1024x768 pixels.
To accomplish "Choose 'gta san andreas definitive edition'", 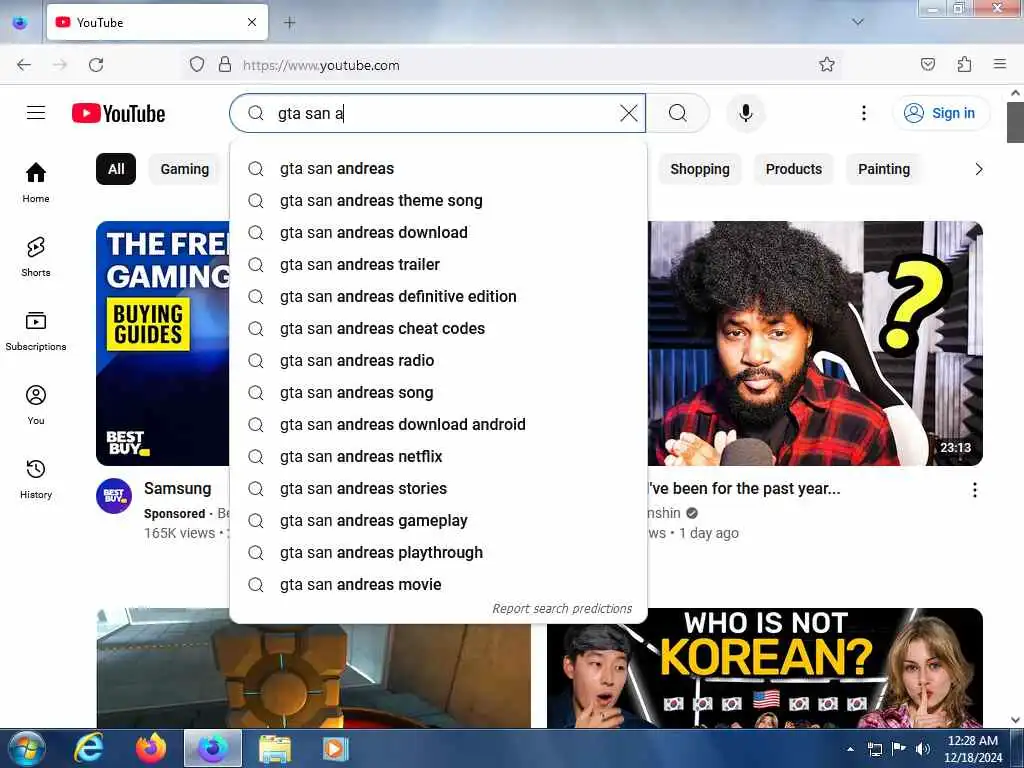I will [x=438, y=296].
